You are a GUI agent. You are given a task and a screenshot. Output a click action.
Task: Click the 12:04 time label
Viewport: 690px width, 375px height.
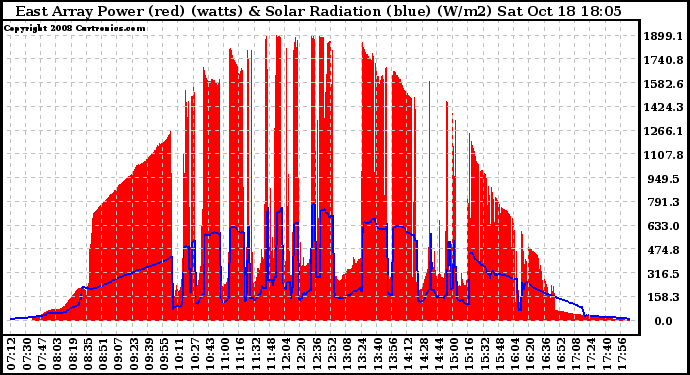(286, 353)
